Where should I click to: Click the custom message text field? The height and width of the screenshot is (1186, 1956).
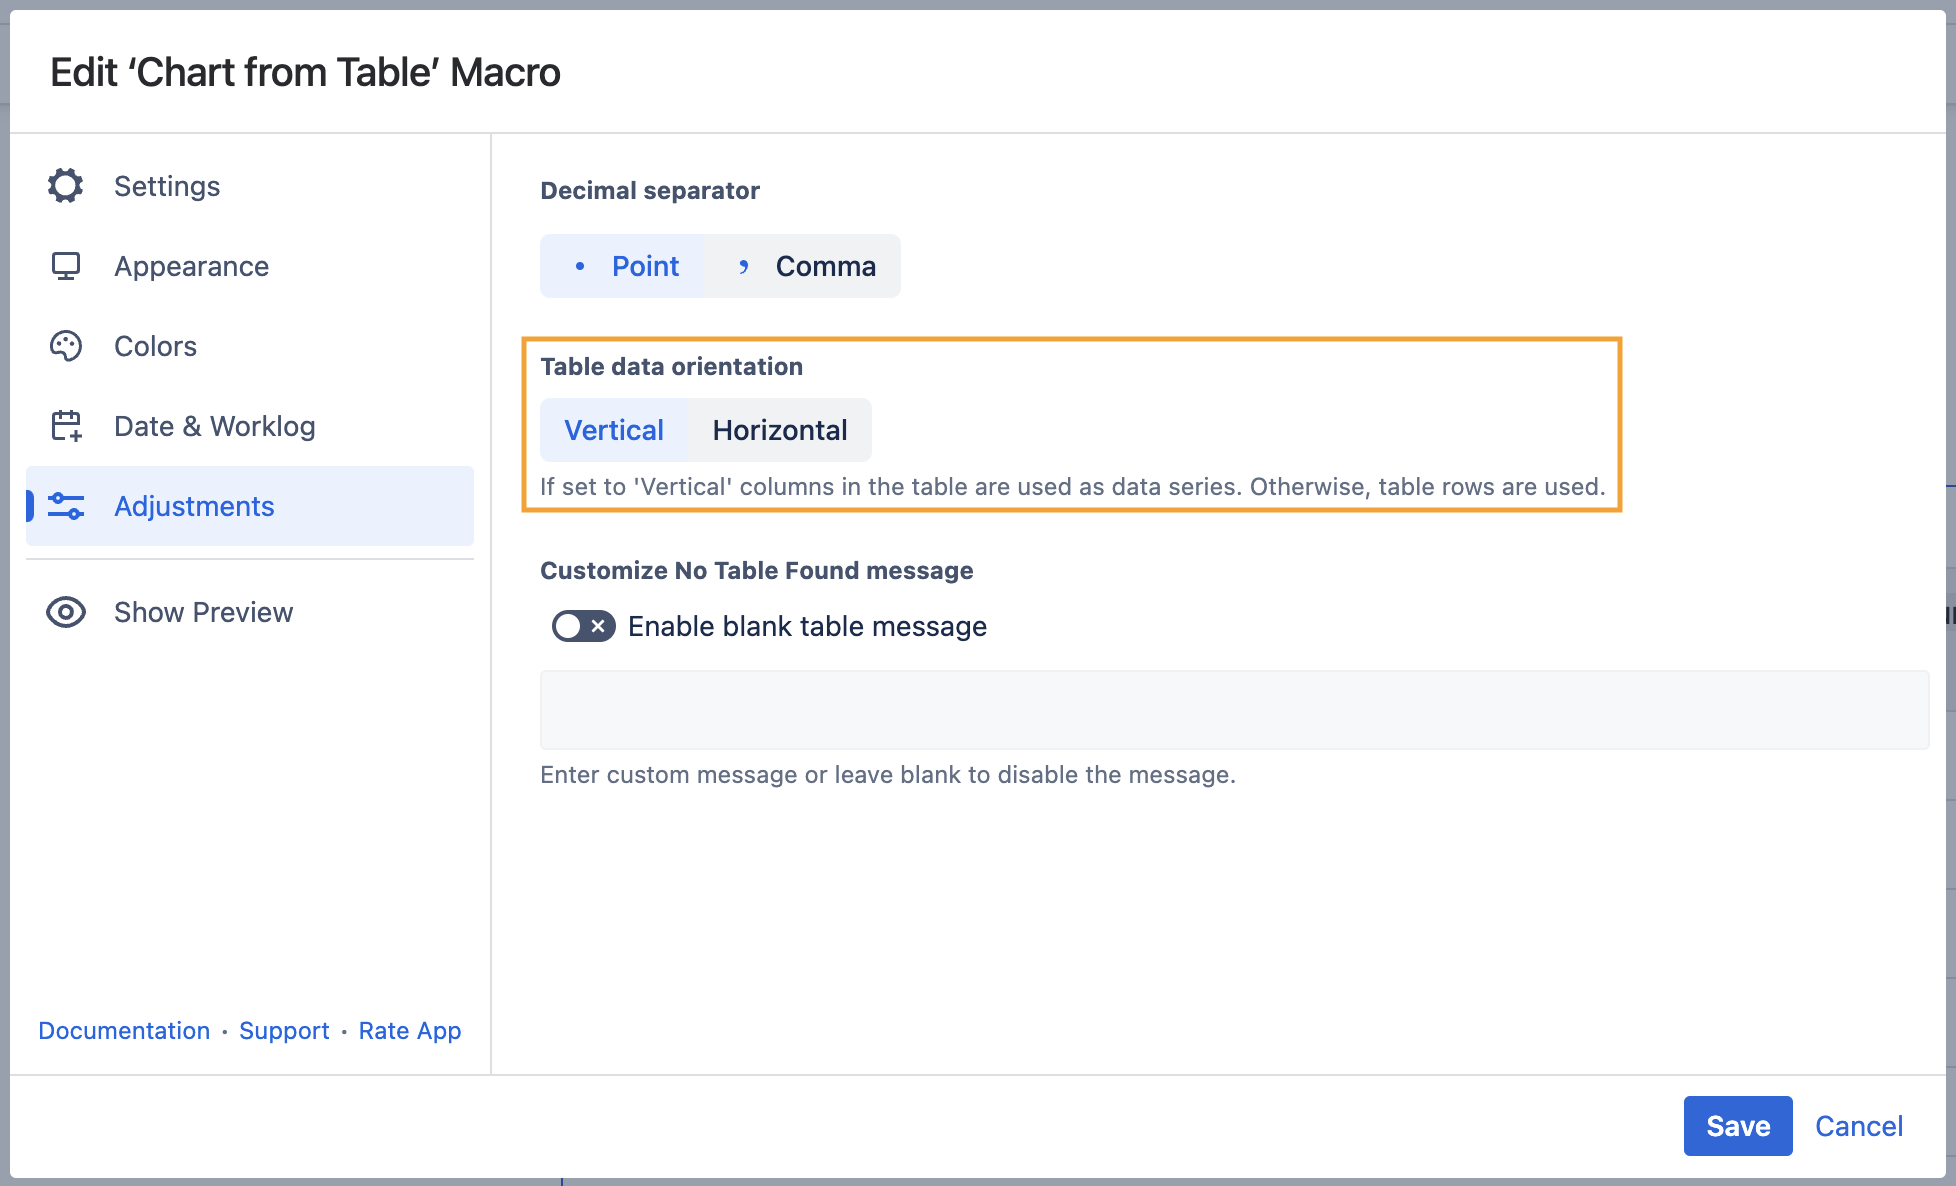point(1233,710)
